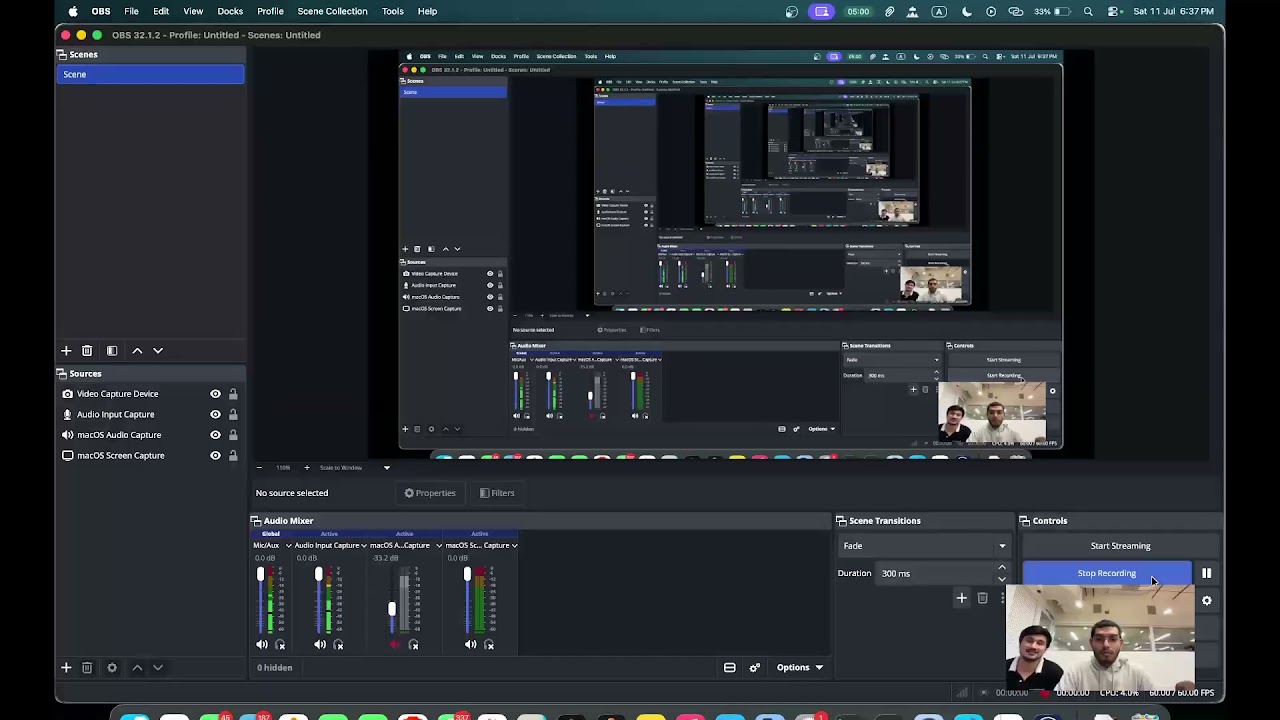Lock macOS Audio Capture source
Screen dimensions: 1280x720
coord(233,435)
